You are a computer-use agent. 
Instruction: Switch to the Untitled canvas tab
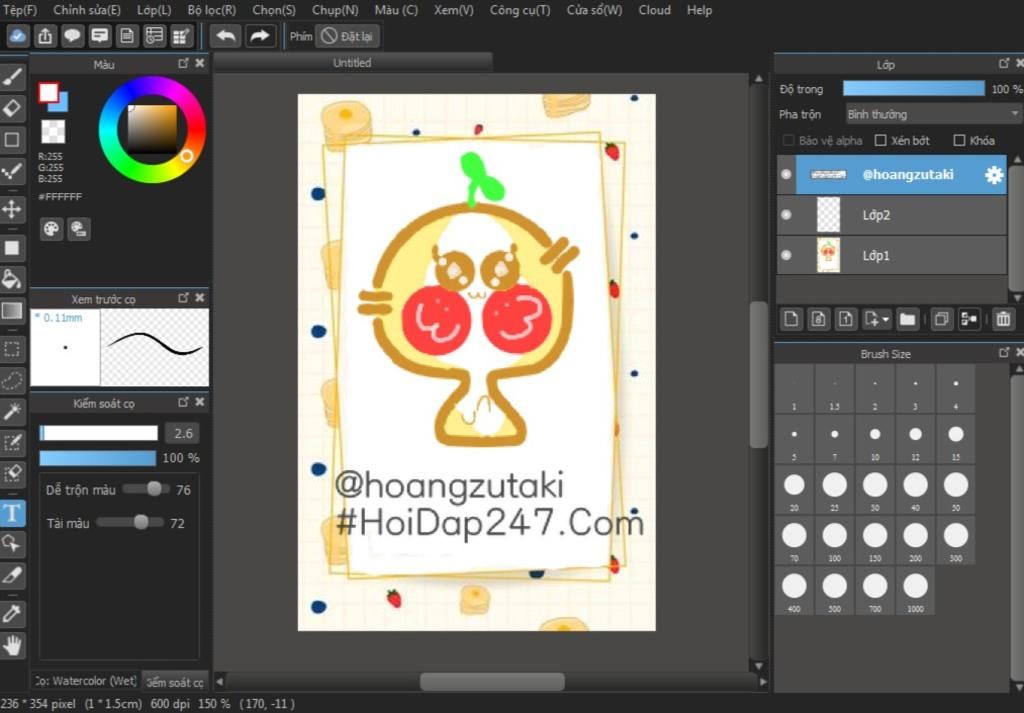click(x=353, y=63)
